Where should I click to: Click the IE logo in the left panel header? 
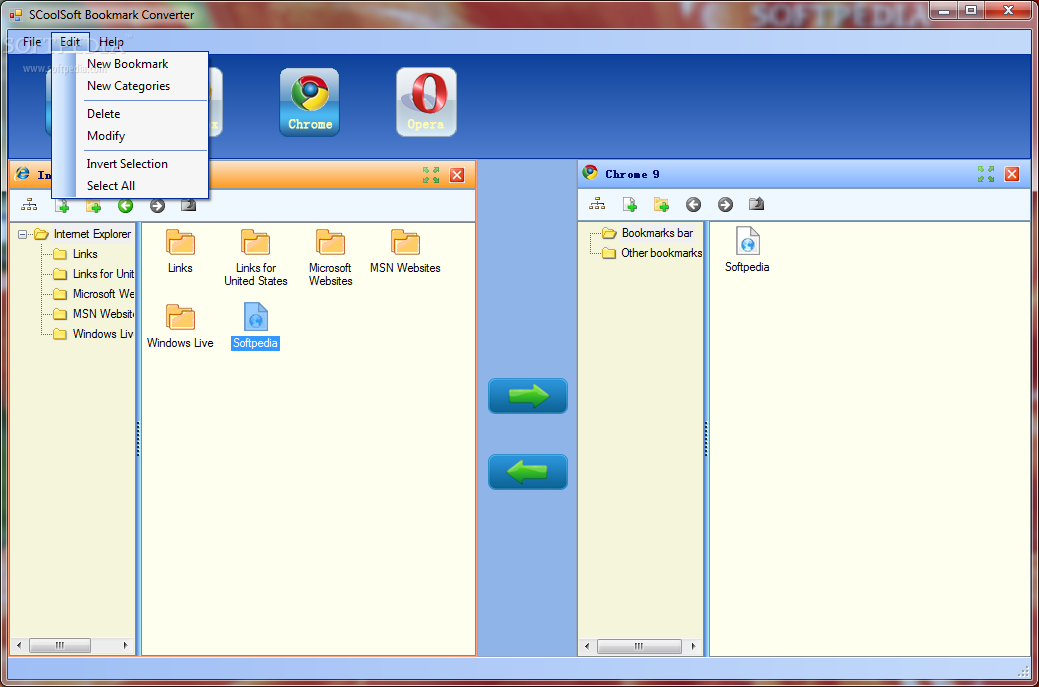pyautogui.click(x=23, y=174)
